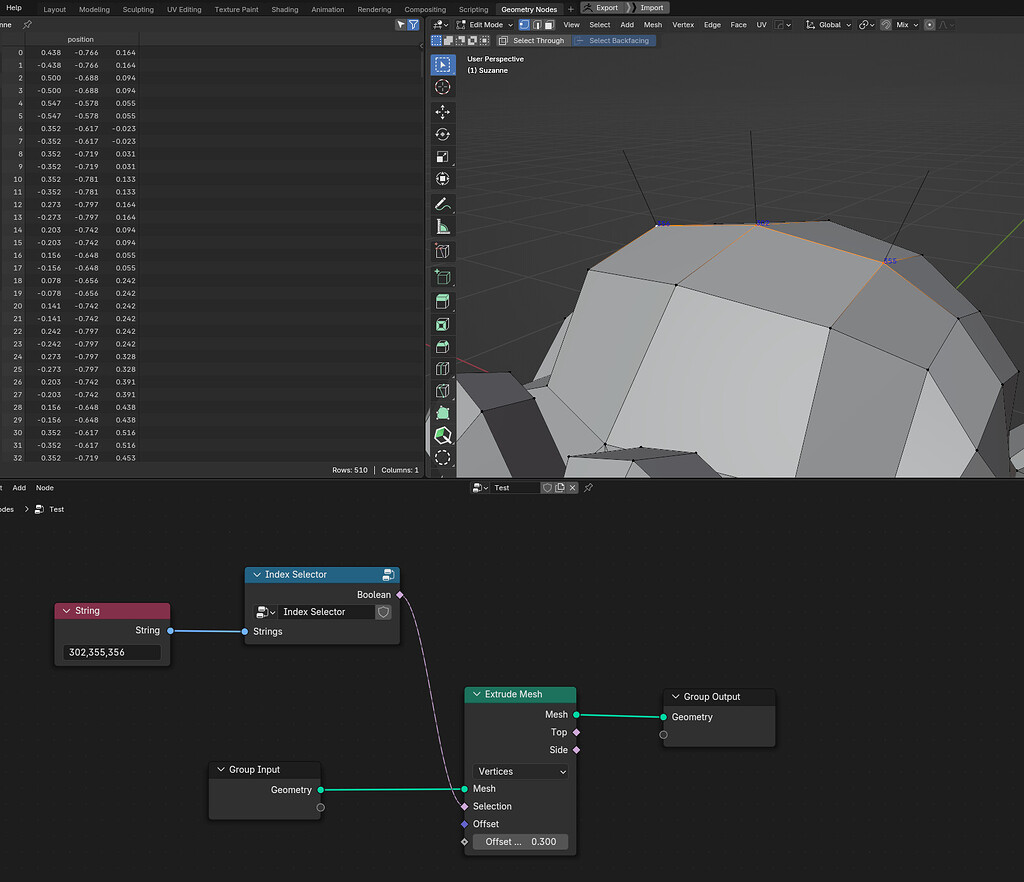Select the 3D Cursor tool
Screen dimensions: 1024x882
click(443, 87)
